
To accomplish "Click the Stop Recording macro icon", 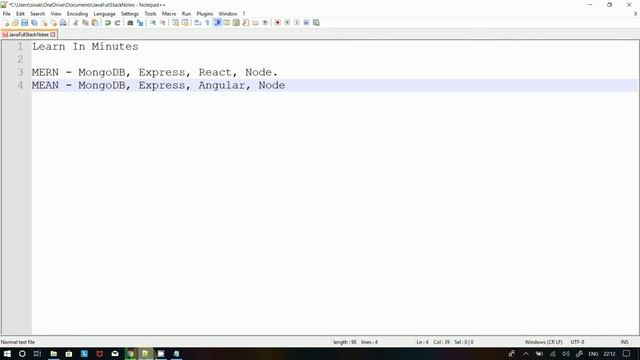I will tap(287, 22).
